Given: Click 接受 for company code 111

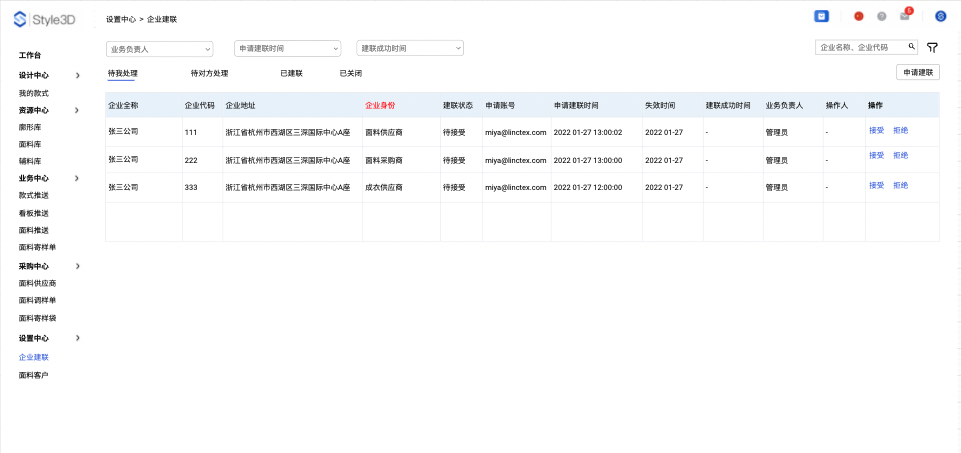Looking at the screenshot, I should (876, 130).
